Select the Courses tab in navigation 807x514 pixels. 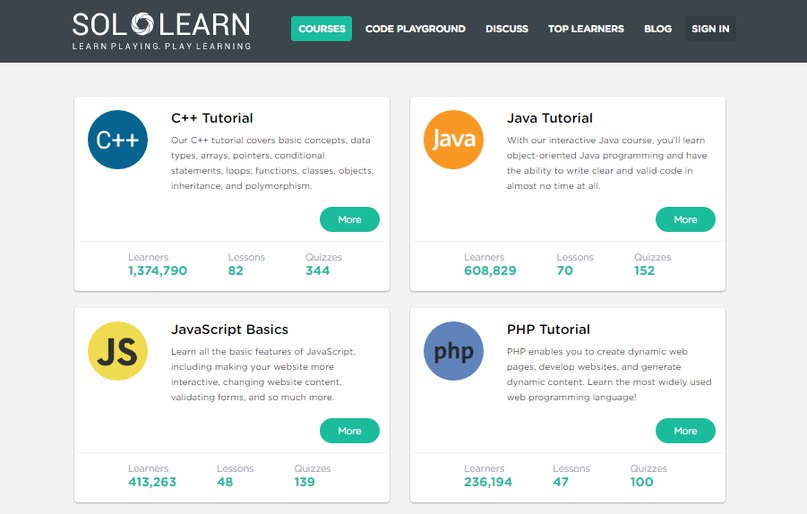pos(322,29)
